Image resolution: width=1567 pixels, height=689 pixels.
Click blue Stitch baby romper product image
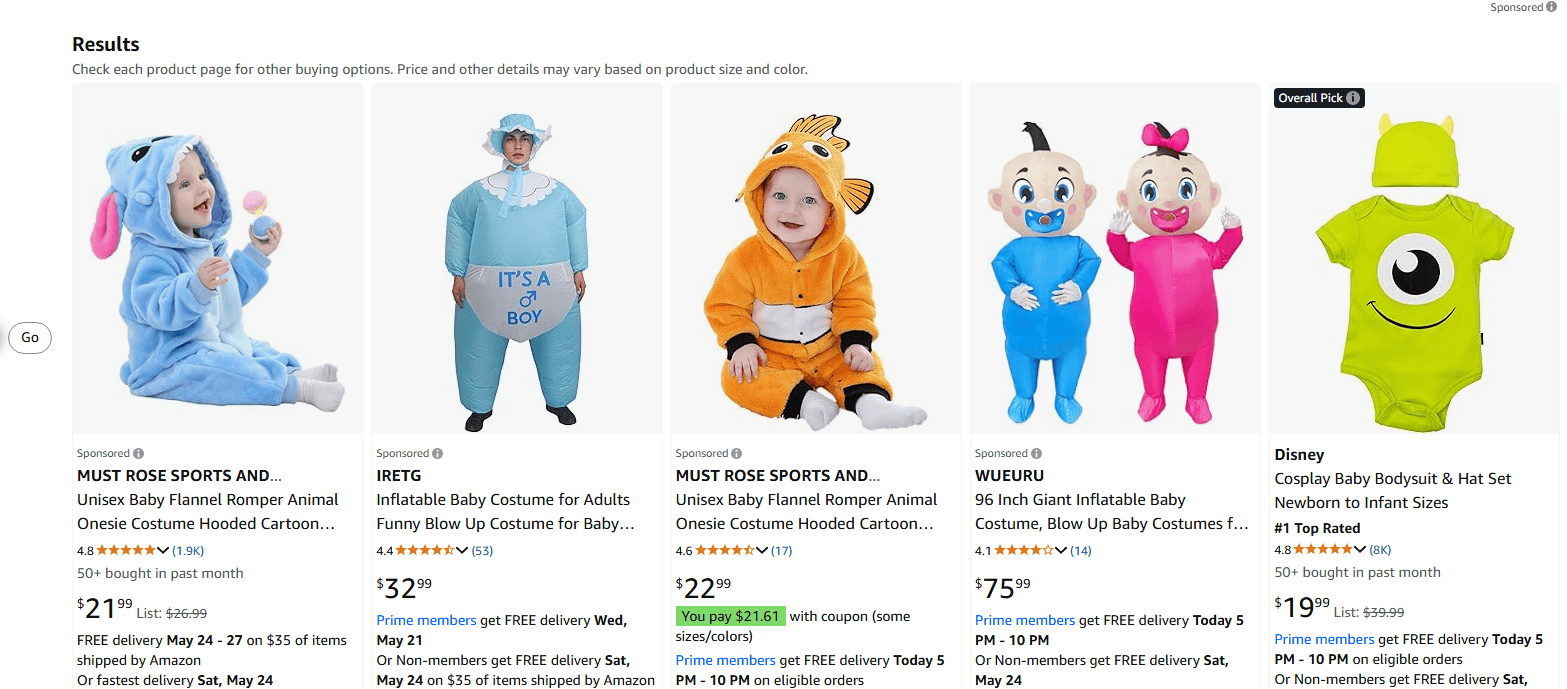217,260
